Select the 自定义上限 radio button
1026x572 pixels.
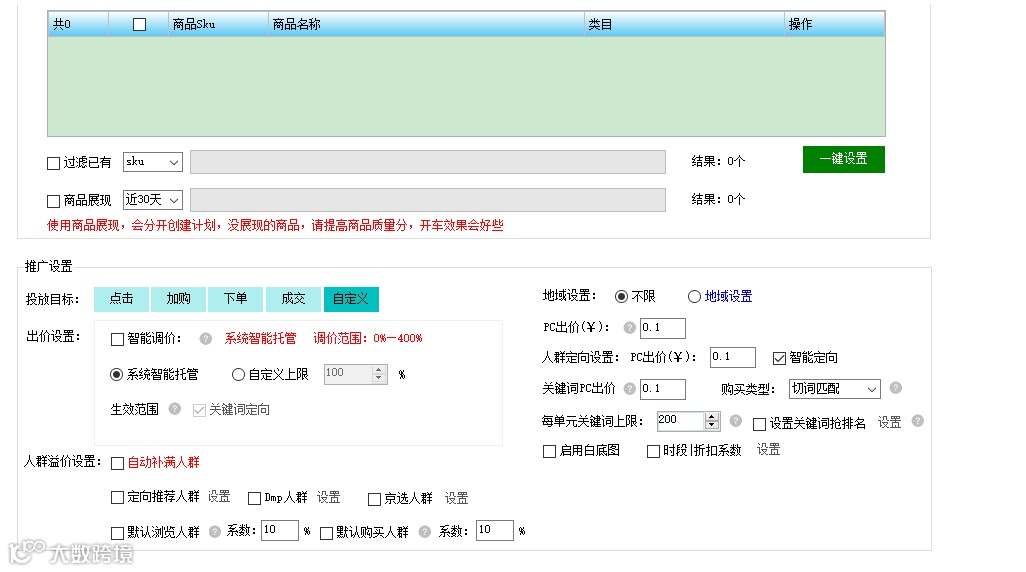238,374
